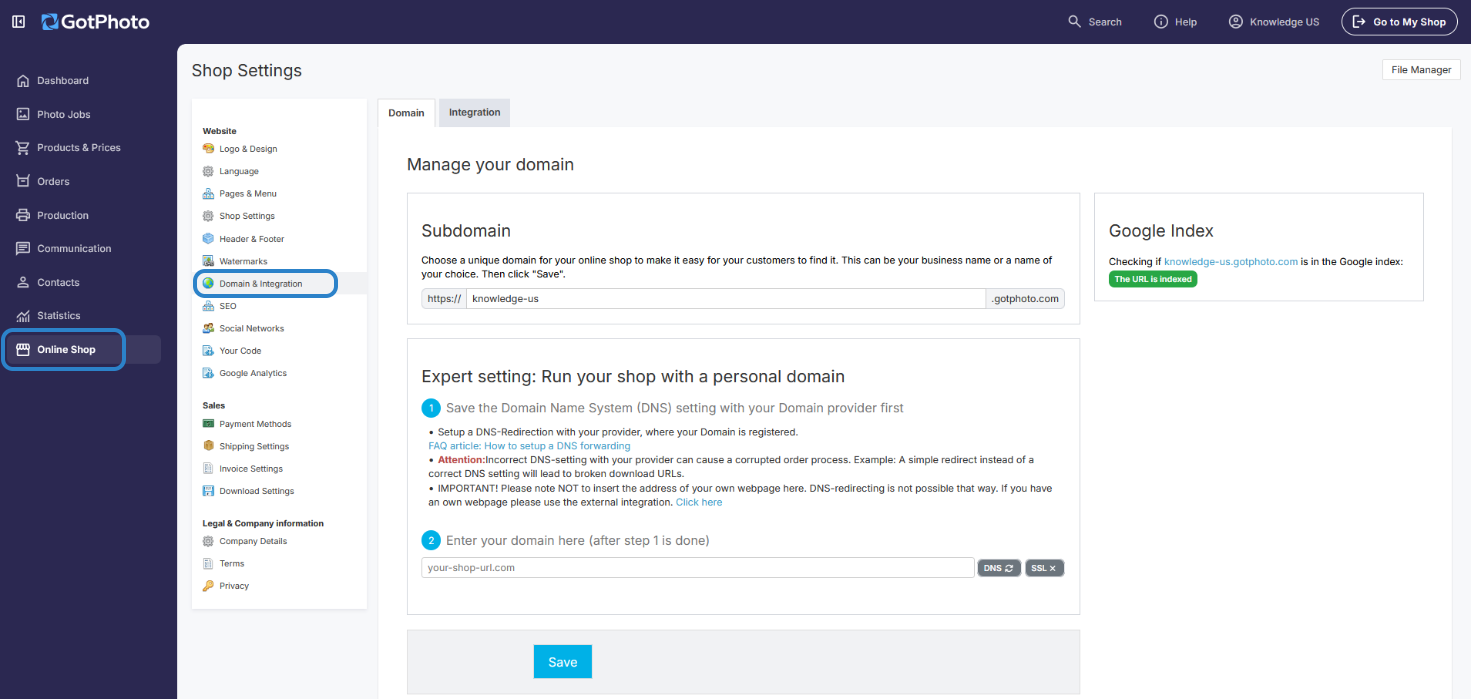Click the Online Shop store icon
This screenshot has width=1471, height=699.
coord(23,349)
